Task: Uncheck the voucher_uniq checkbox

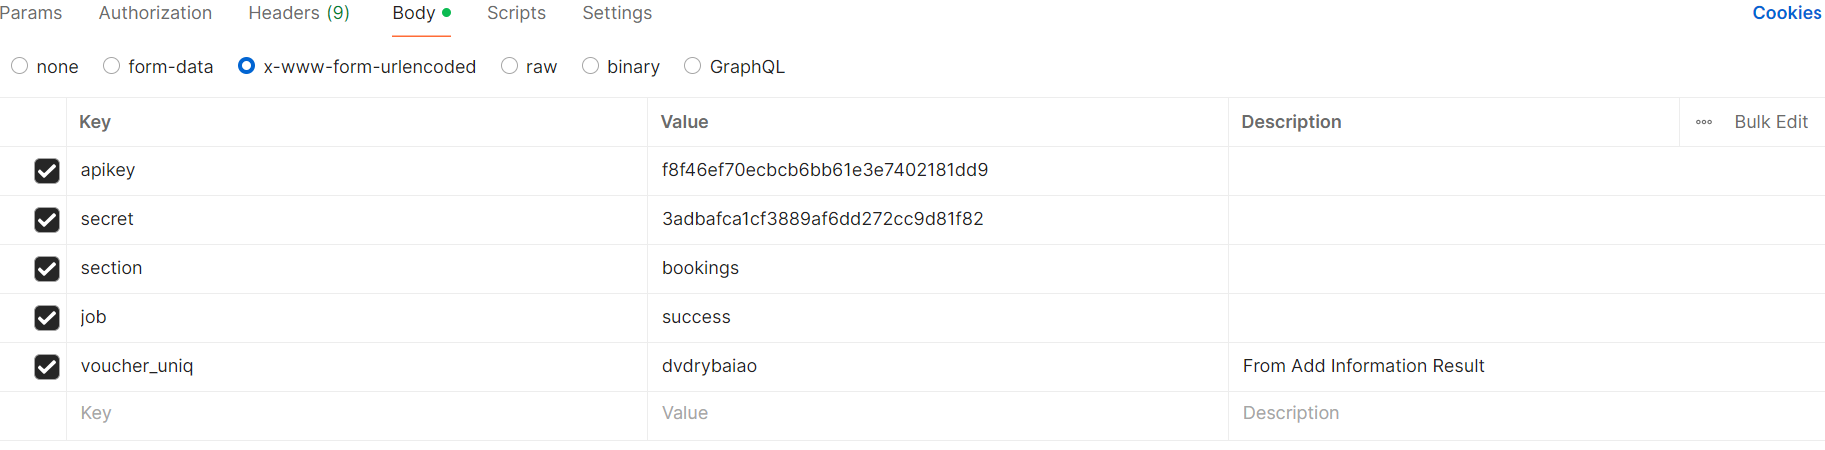Action: (47, 367)
